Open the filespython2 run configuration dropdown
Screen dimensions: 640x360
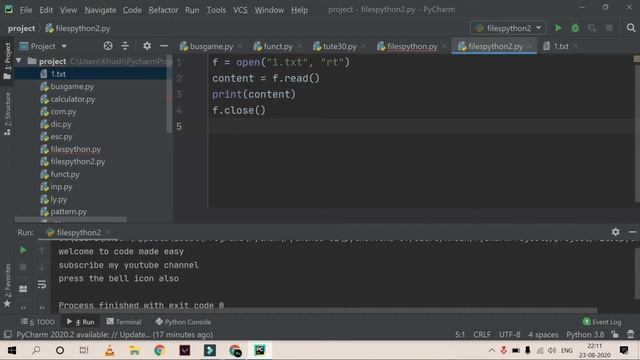pyautogui.click(x=508, y=28)
